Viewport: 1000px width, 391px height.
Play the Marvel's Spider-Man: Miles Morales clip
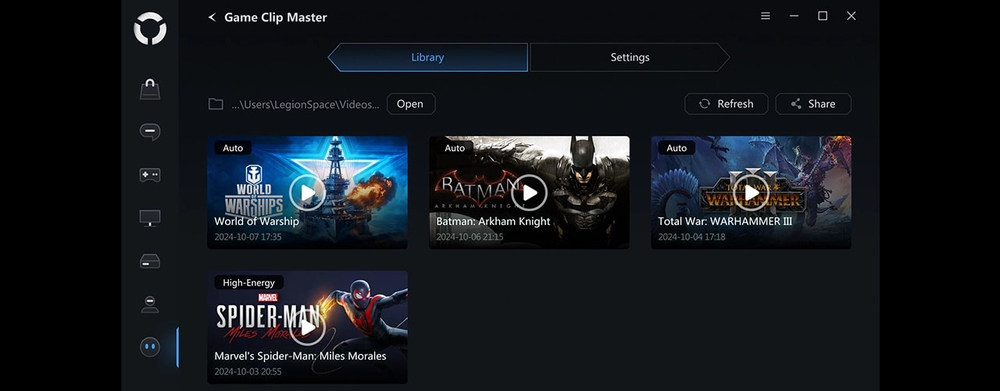click(307, 327)
